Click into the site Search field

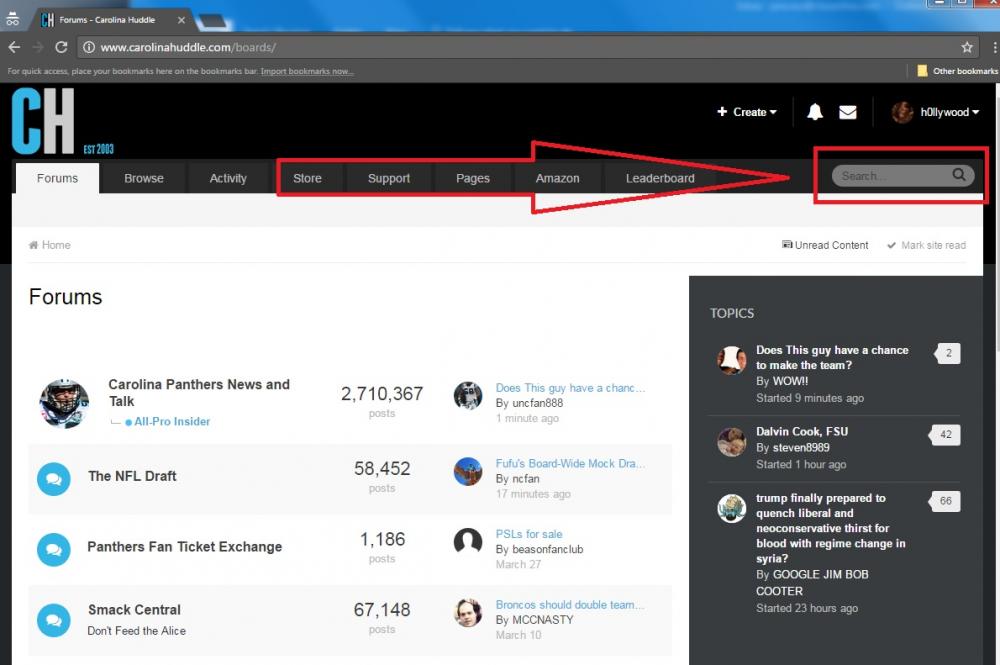point(893,175)
